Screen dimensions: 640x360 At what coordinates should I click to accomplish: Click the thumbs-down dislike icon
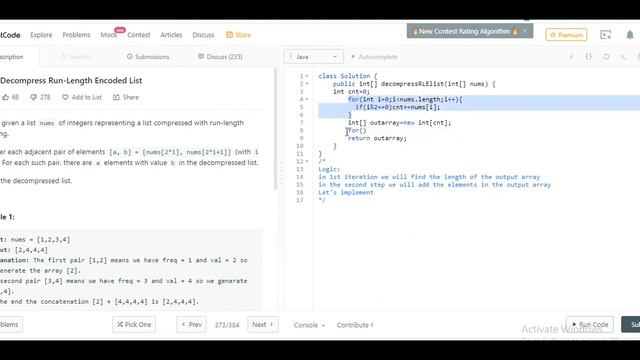[33, 97]
